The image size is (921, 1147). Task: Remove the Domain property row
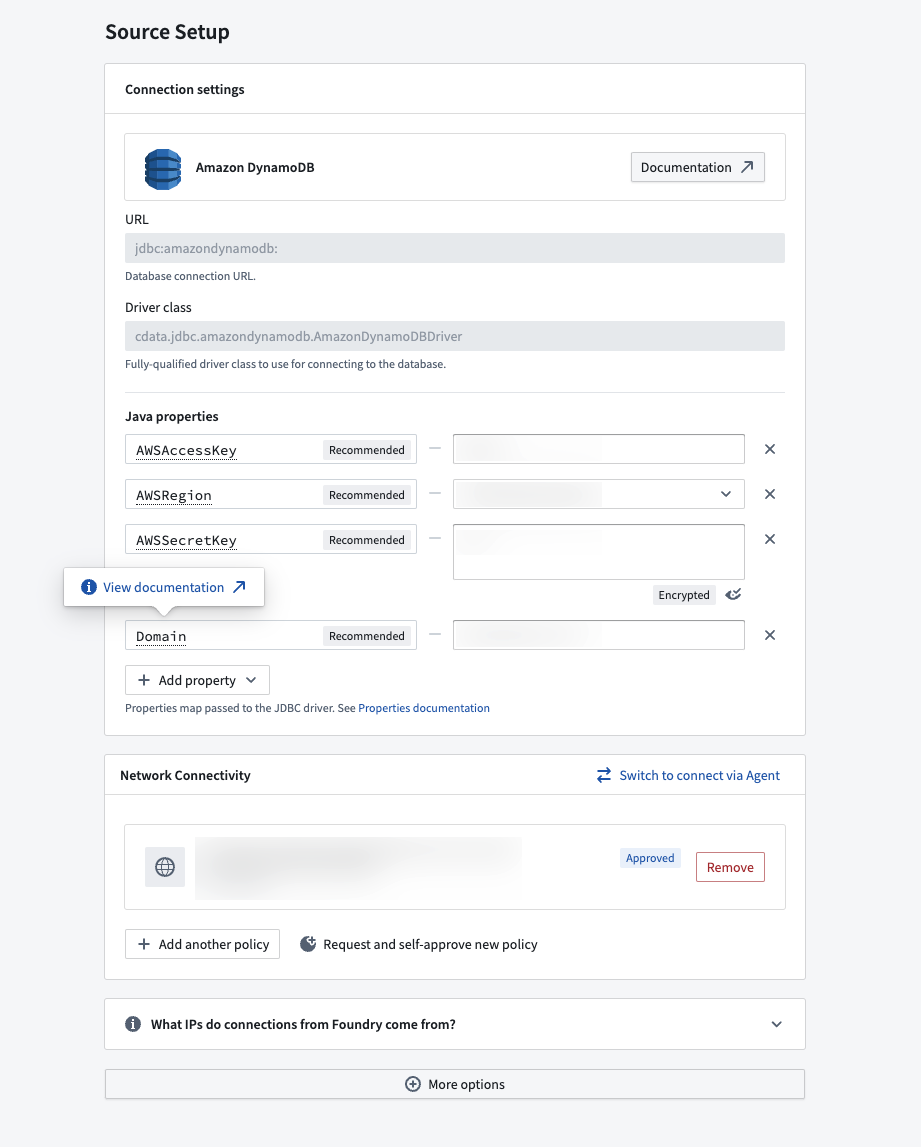(770, 635)
